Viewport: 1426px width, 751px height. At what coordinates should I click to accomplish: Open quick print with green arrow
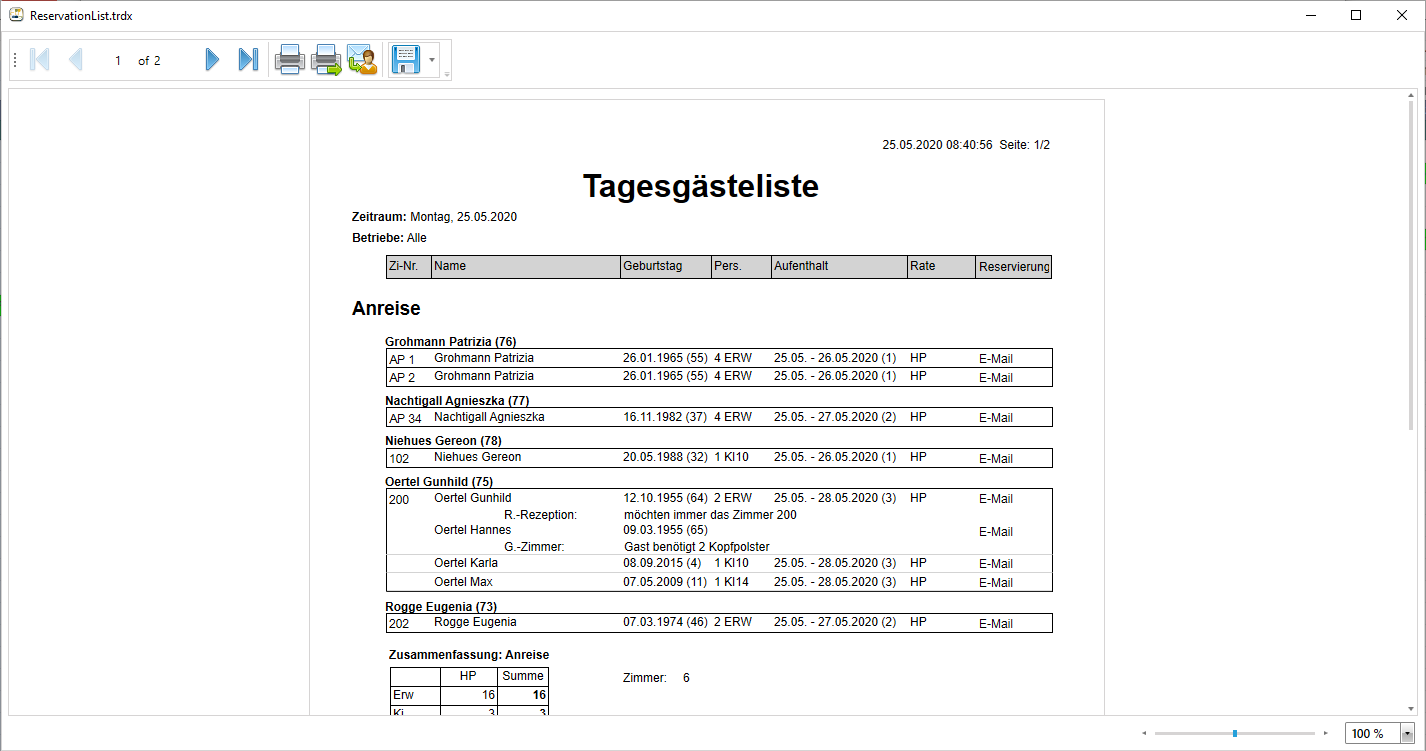[x=326, y=60]
